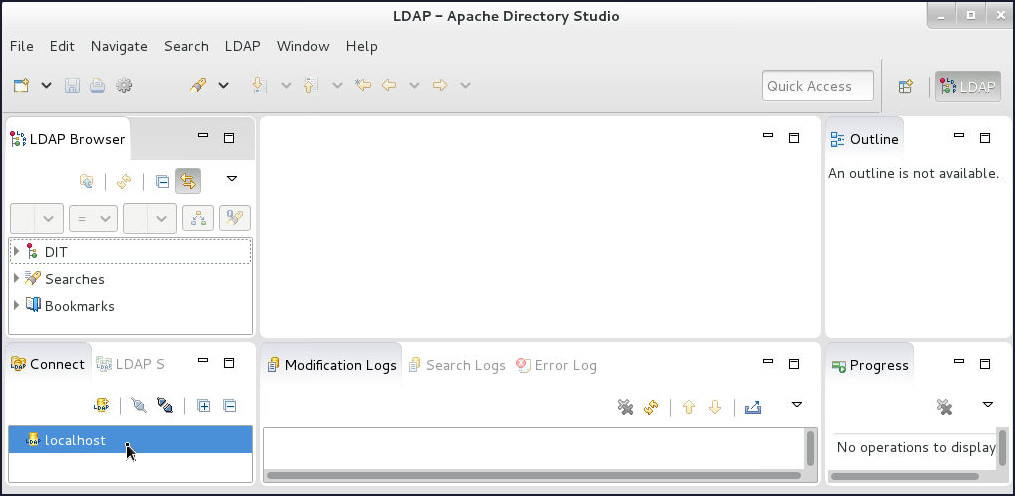
Task: Click the Up/parent icon in LDAP Browser
Action: coord(86,181)
